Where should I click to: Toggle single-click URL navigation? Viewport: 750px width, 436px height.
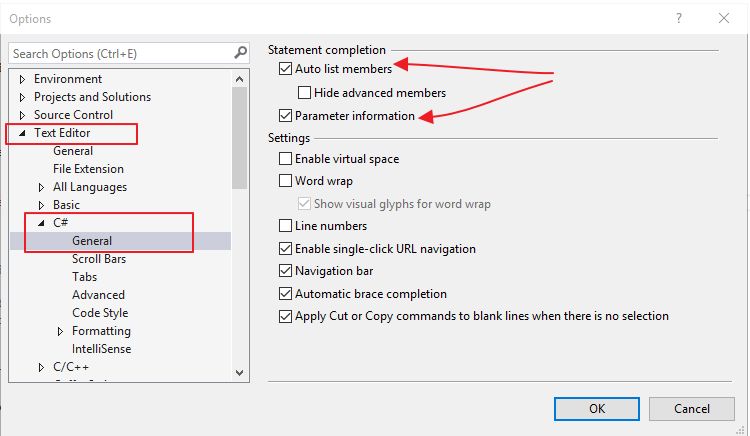[x=286, y=249]
